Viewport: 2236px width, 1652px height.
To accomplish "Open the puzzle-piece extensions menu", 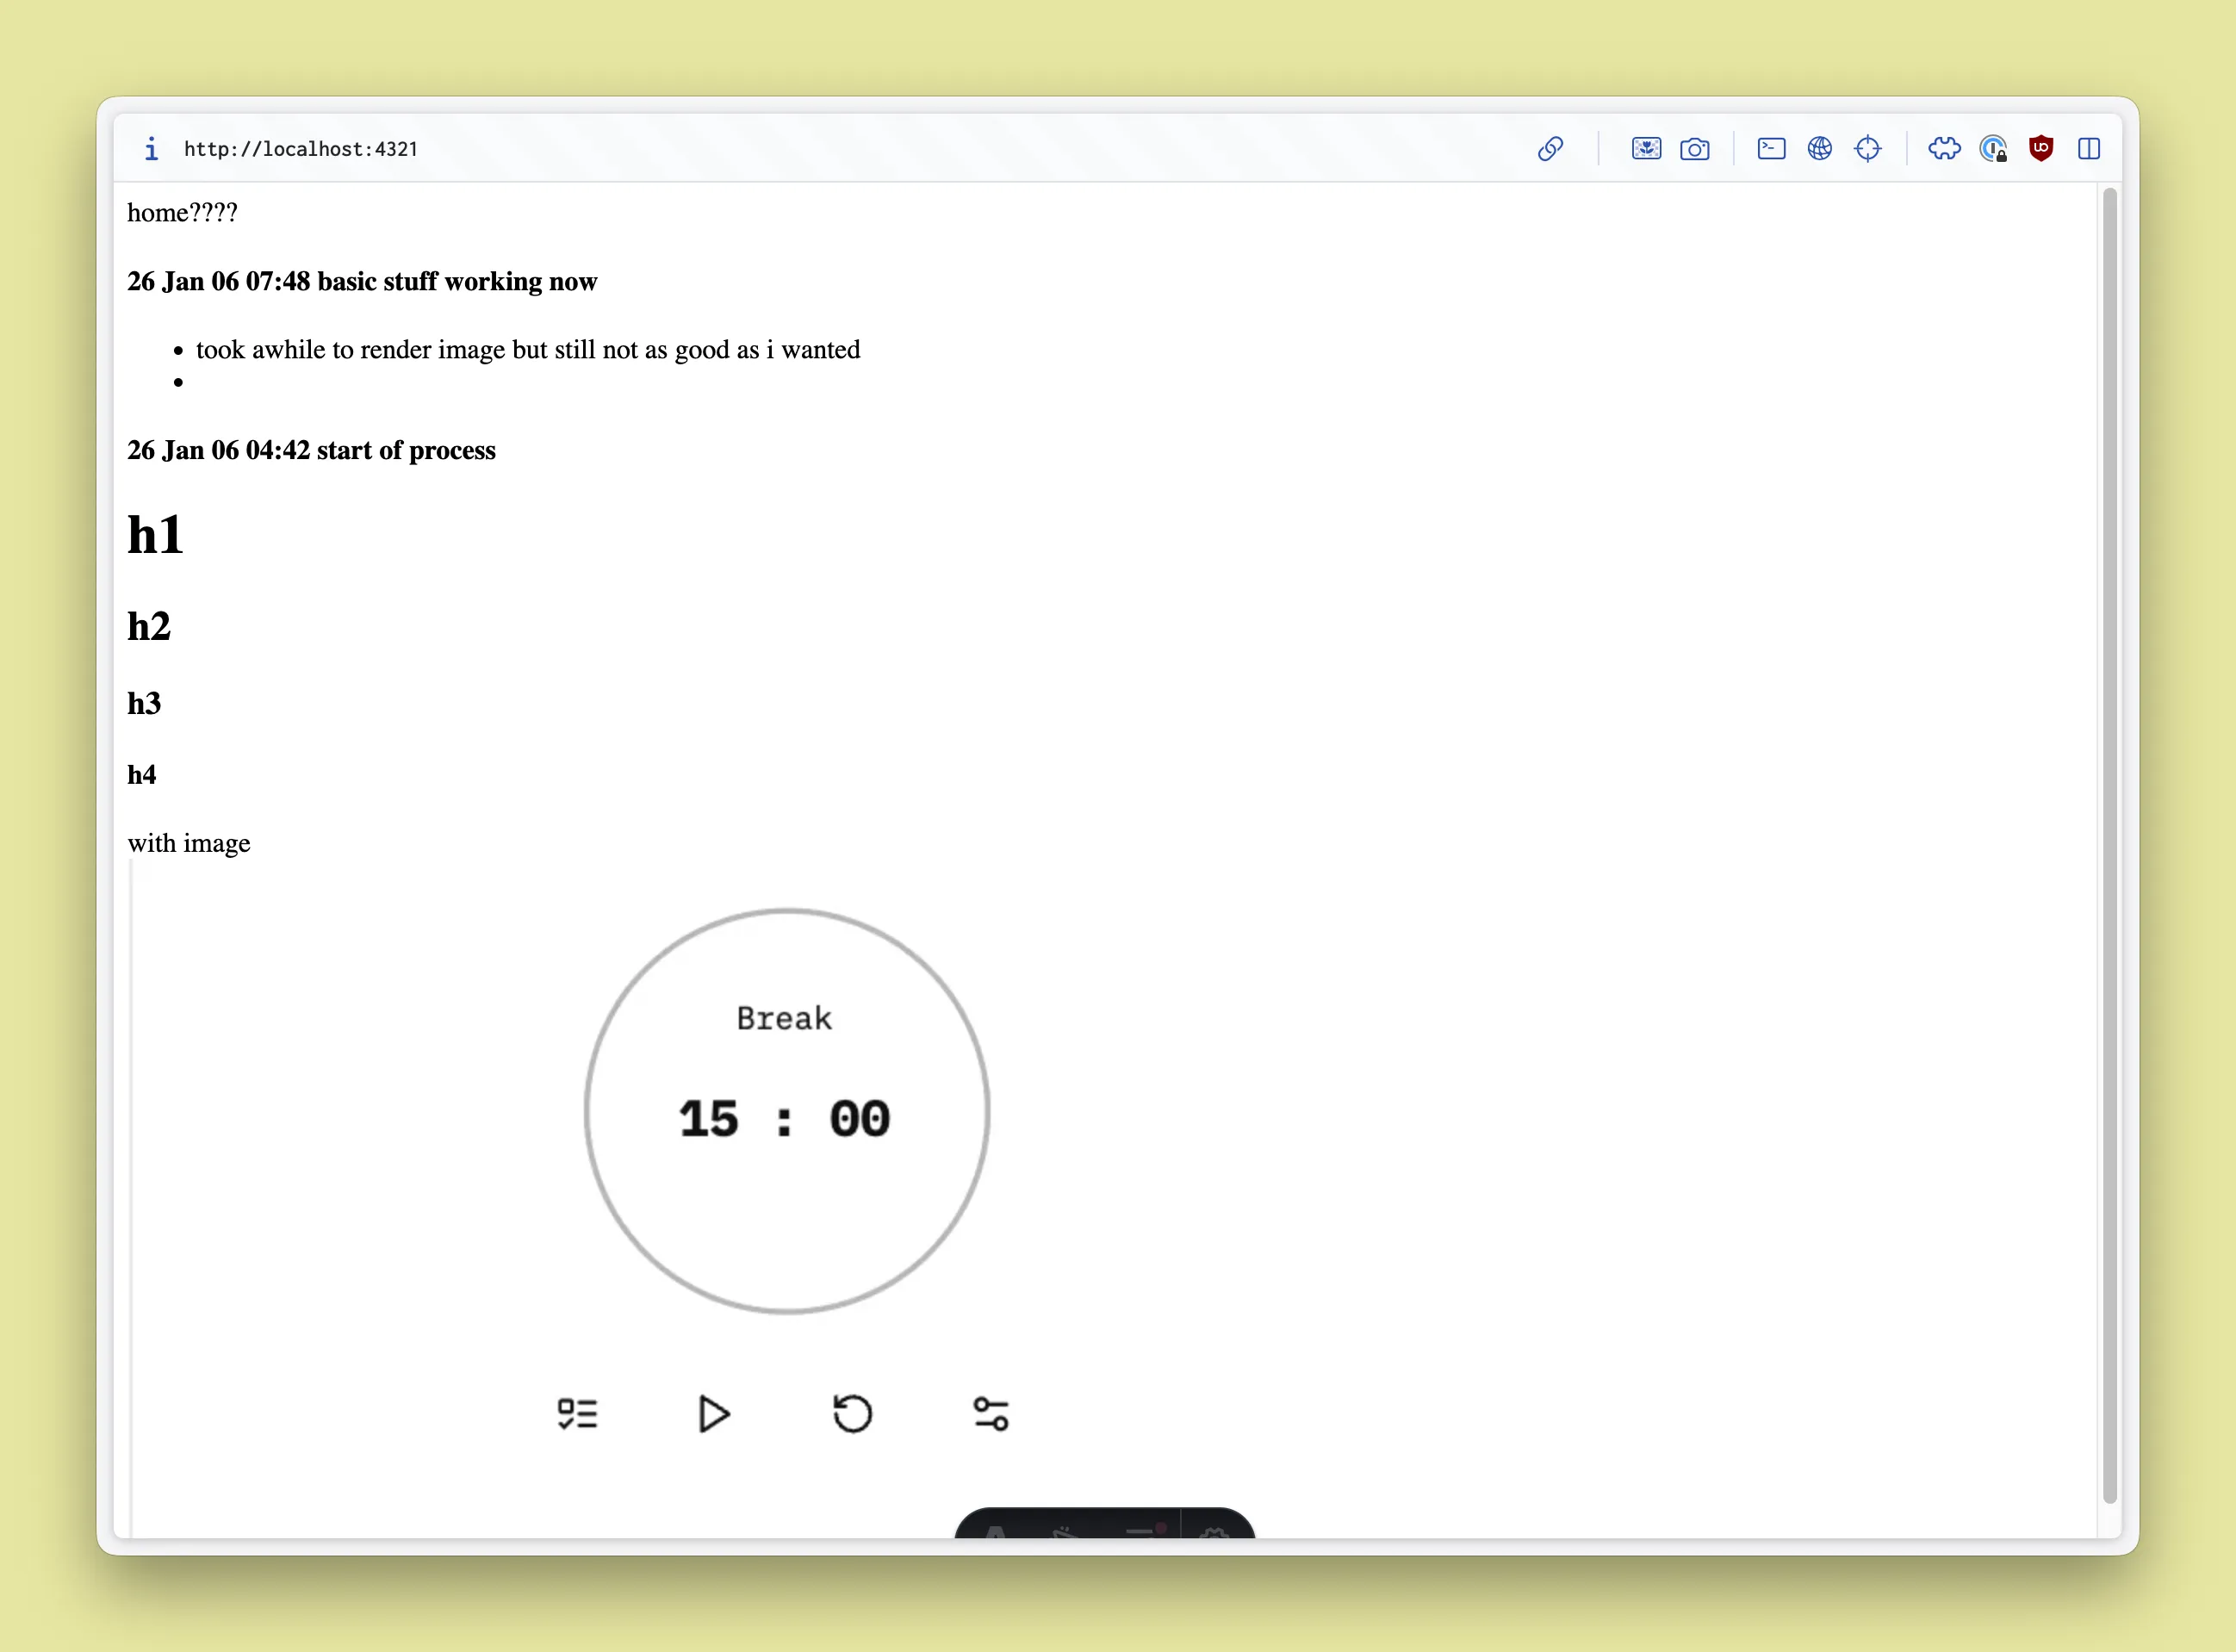I will (x=1944, y=149).
